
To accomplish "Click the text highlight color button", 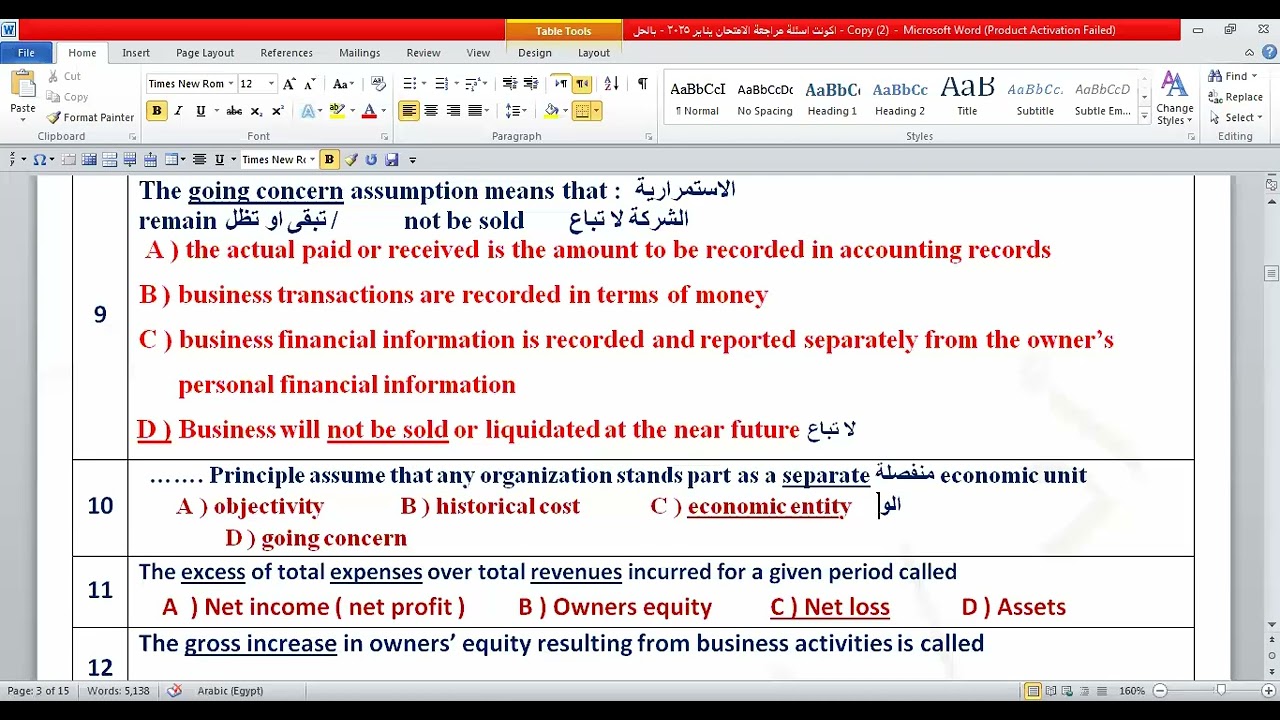I will click(337, 111).
